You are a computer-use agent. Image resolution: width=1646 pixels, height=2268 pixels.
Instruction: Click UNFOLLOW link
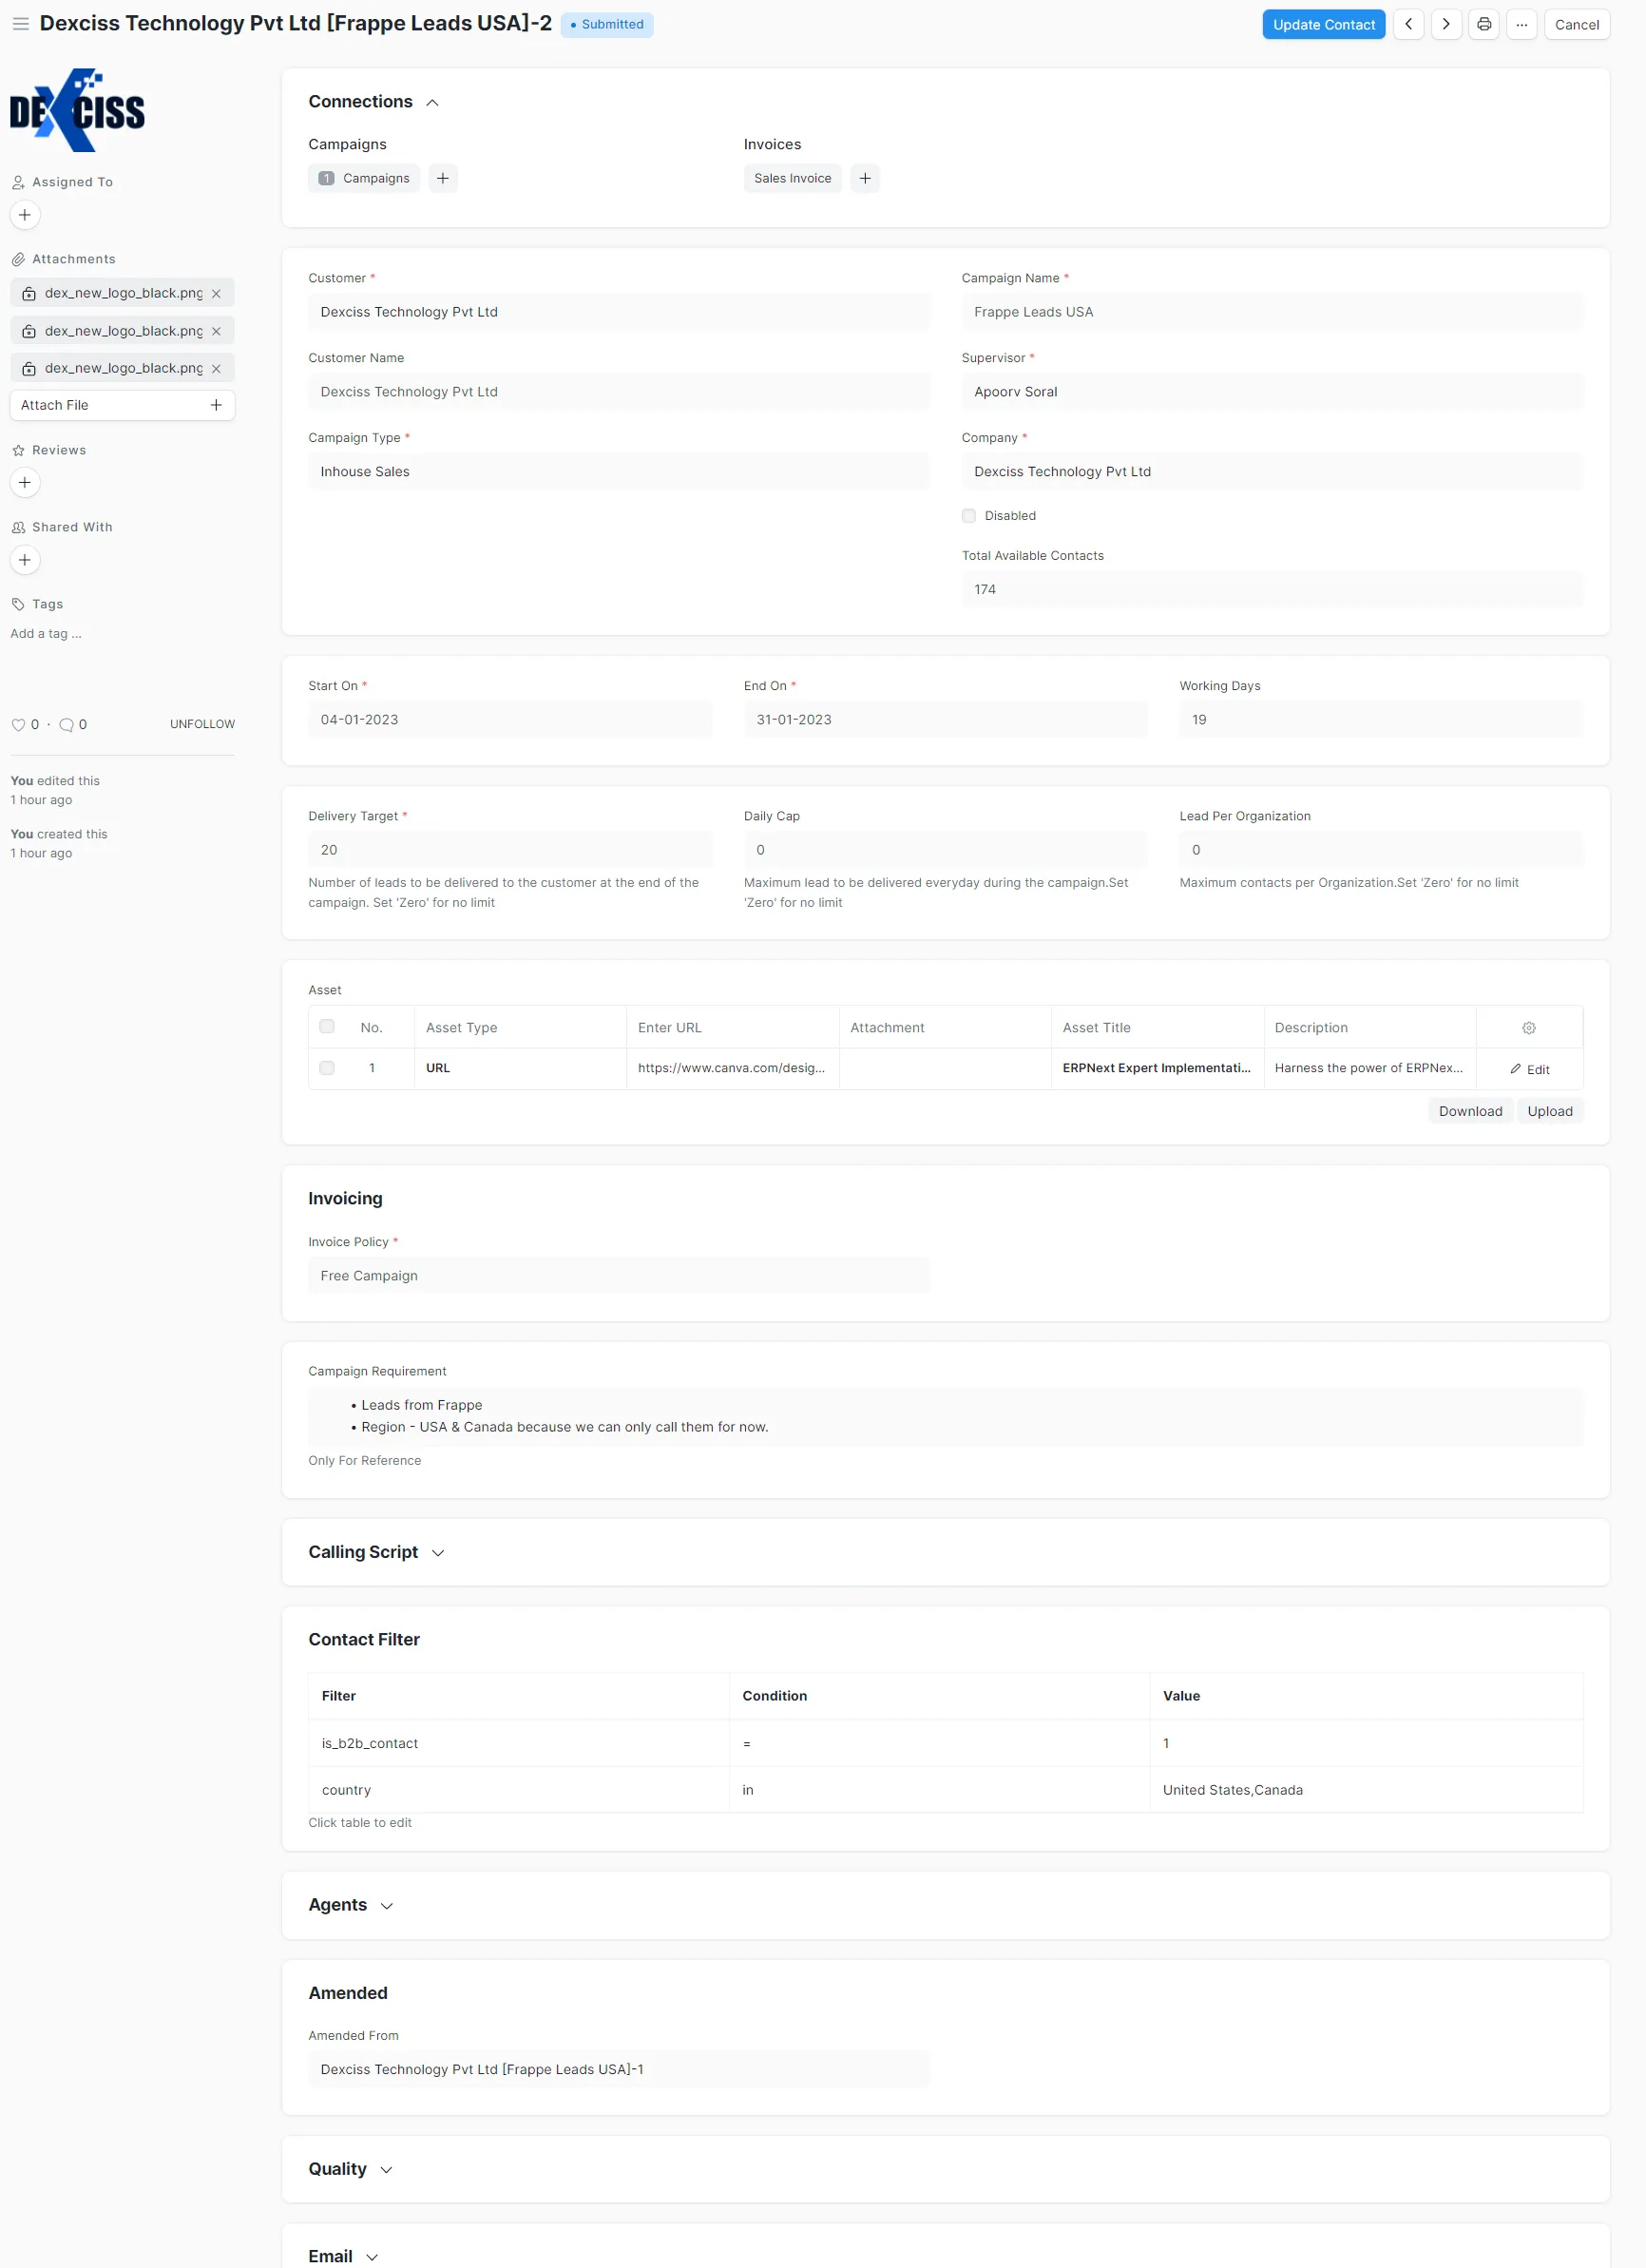click(202, 724)
